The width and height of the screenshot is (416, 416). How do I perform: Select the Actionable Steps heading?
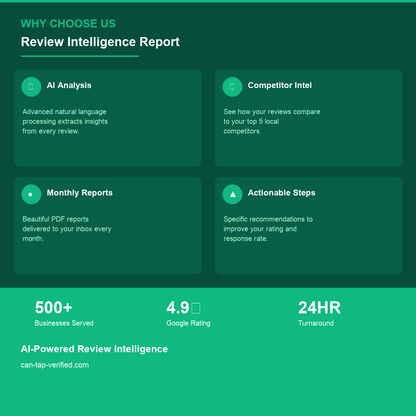(281, 193)
